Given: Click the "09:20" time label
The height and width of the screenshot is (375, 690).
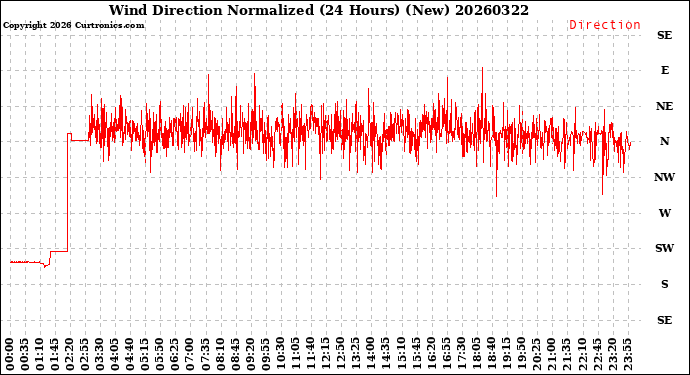Looking at the screenshot, I should (251, 354).
